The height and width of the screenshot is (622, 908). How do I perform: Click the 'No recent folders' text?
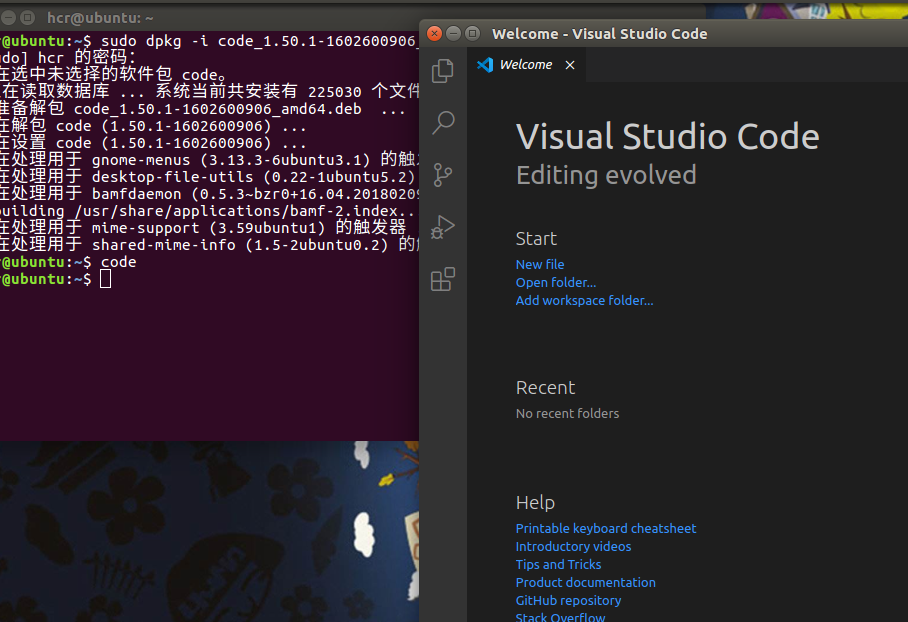567,414
